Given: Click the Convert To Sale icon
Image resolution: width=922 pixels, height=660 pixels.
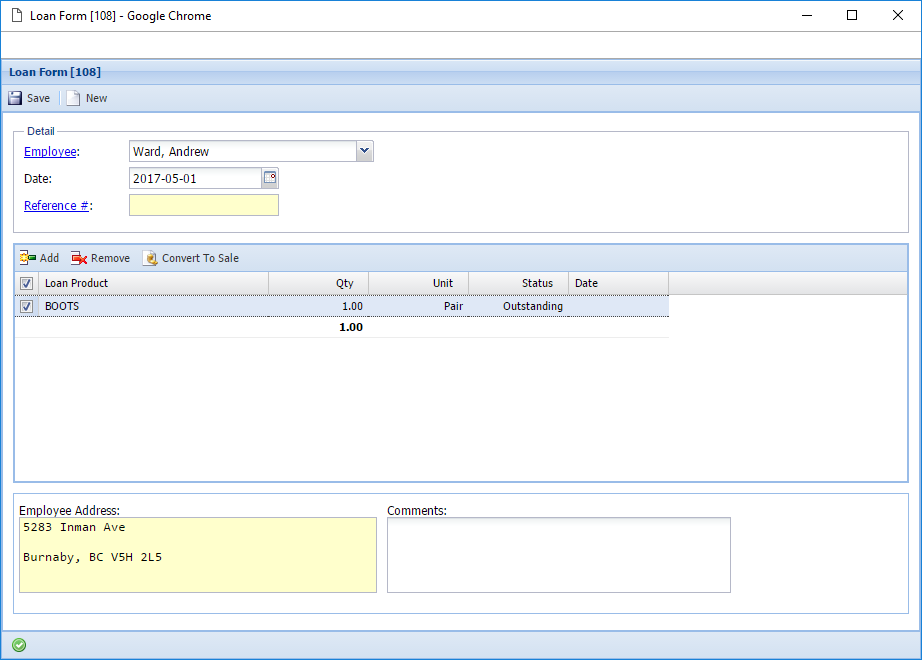Looking at the screenshot, I should (x=150, y=258).
